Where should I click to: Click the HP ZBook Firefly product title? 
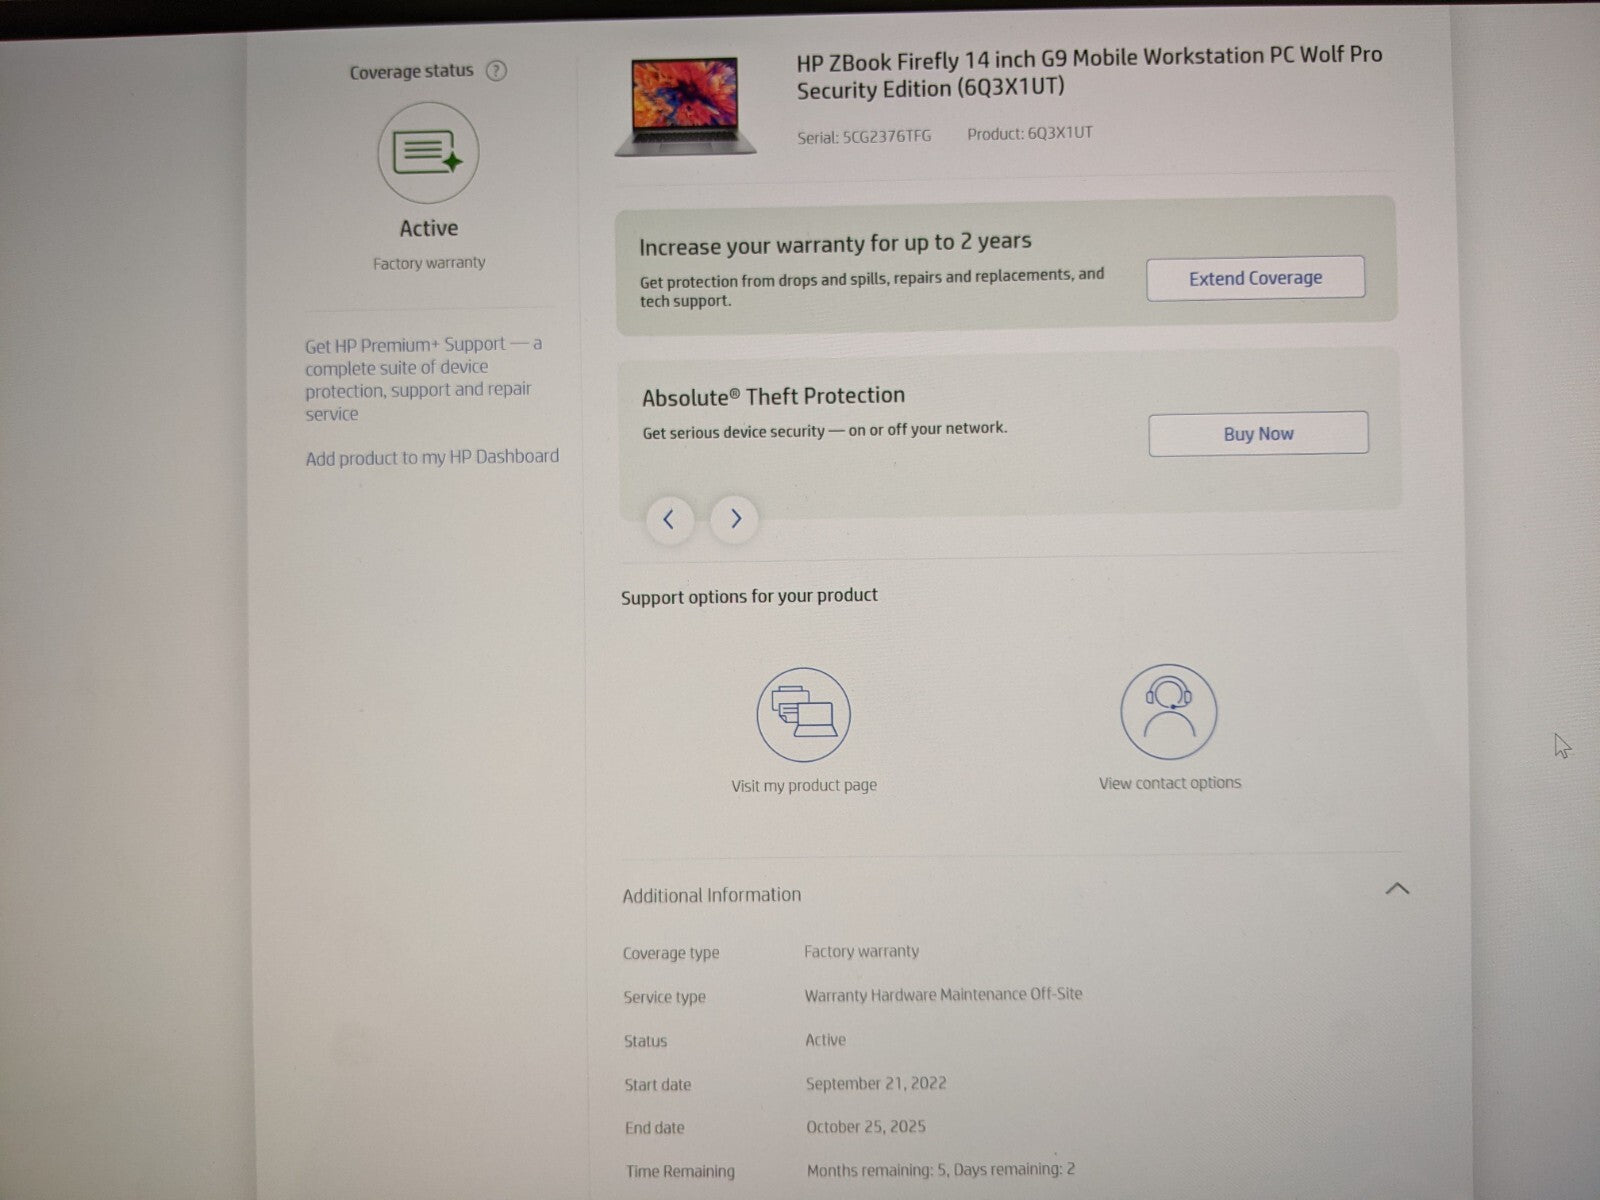(1088, 73)
